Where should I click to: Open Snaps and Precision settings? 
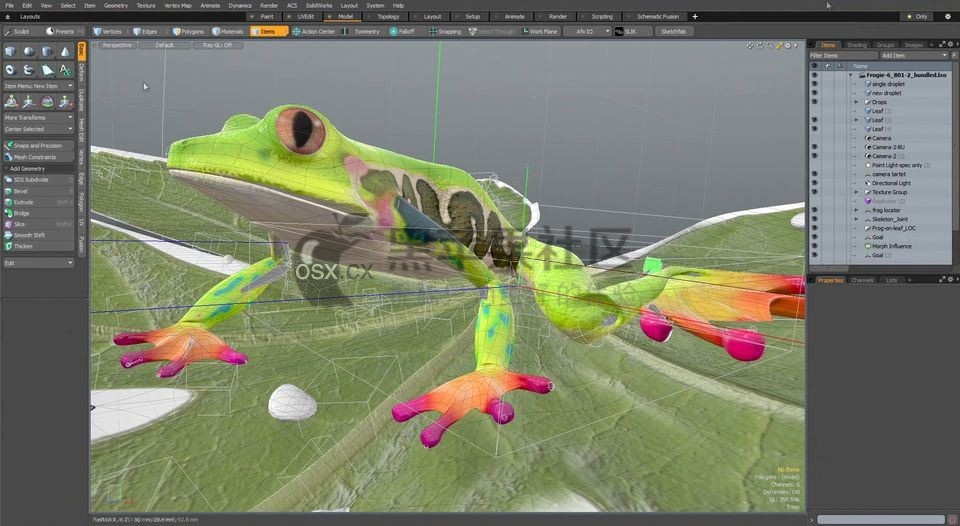pos(38,146)
